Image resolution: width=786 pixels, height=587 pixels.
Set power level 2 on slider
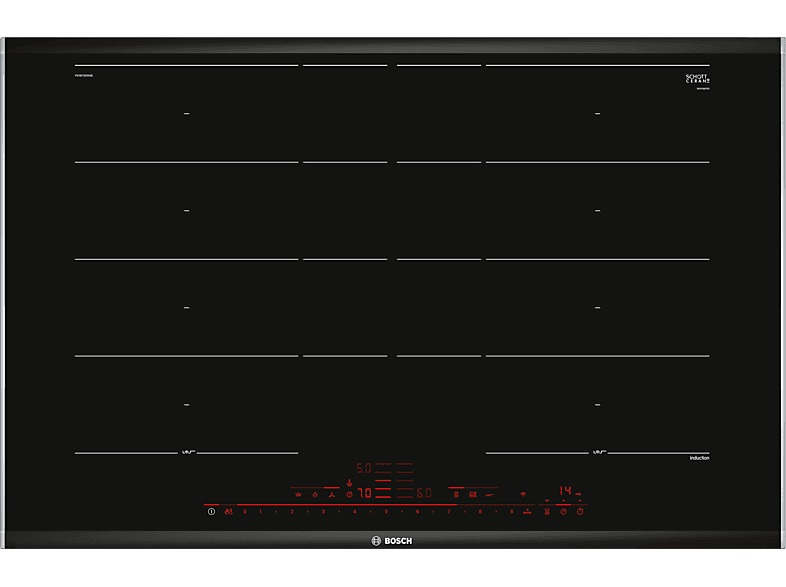[292, 512]
